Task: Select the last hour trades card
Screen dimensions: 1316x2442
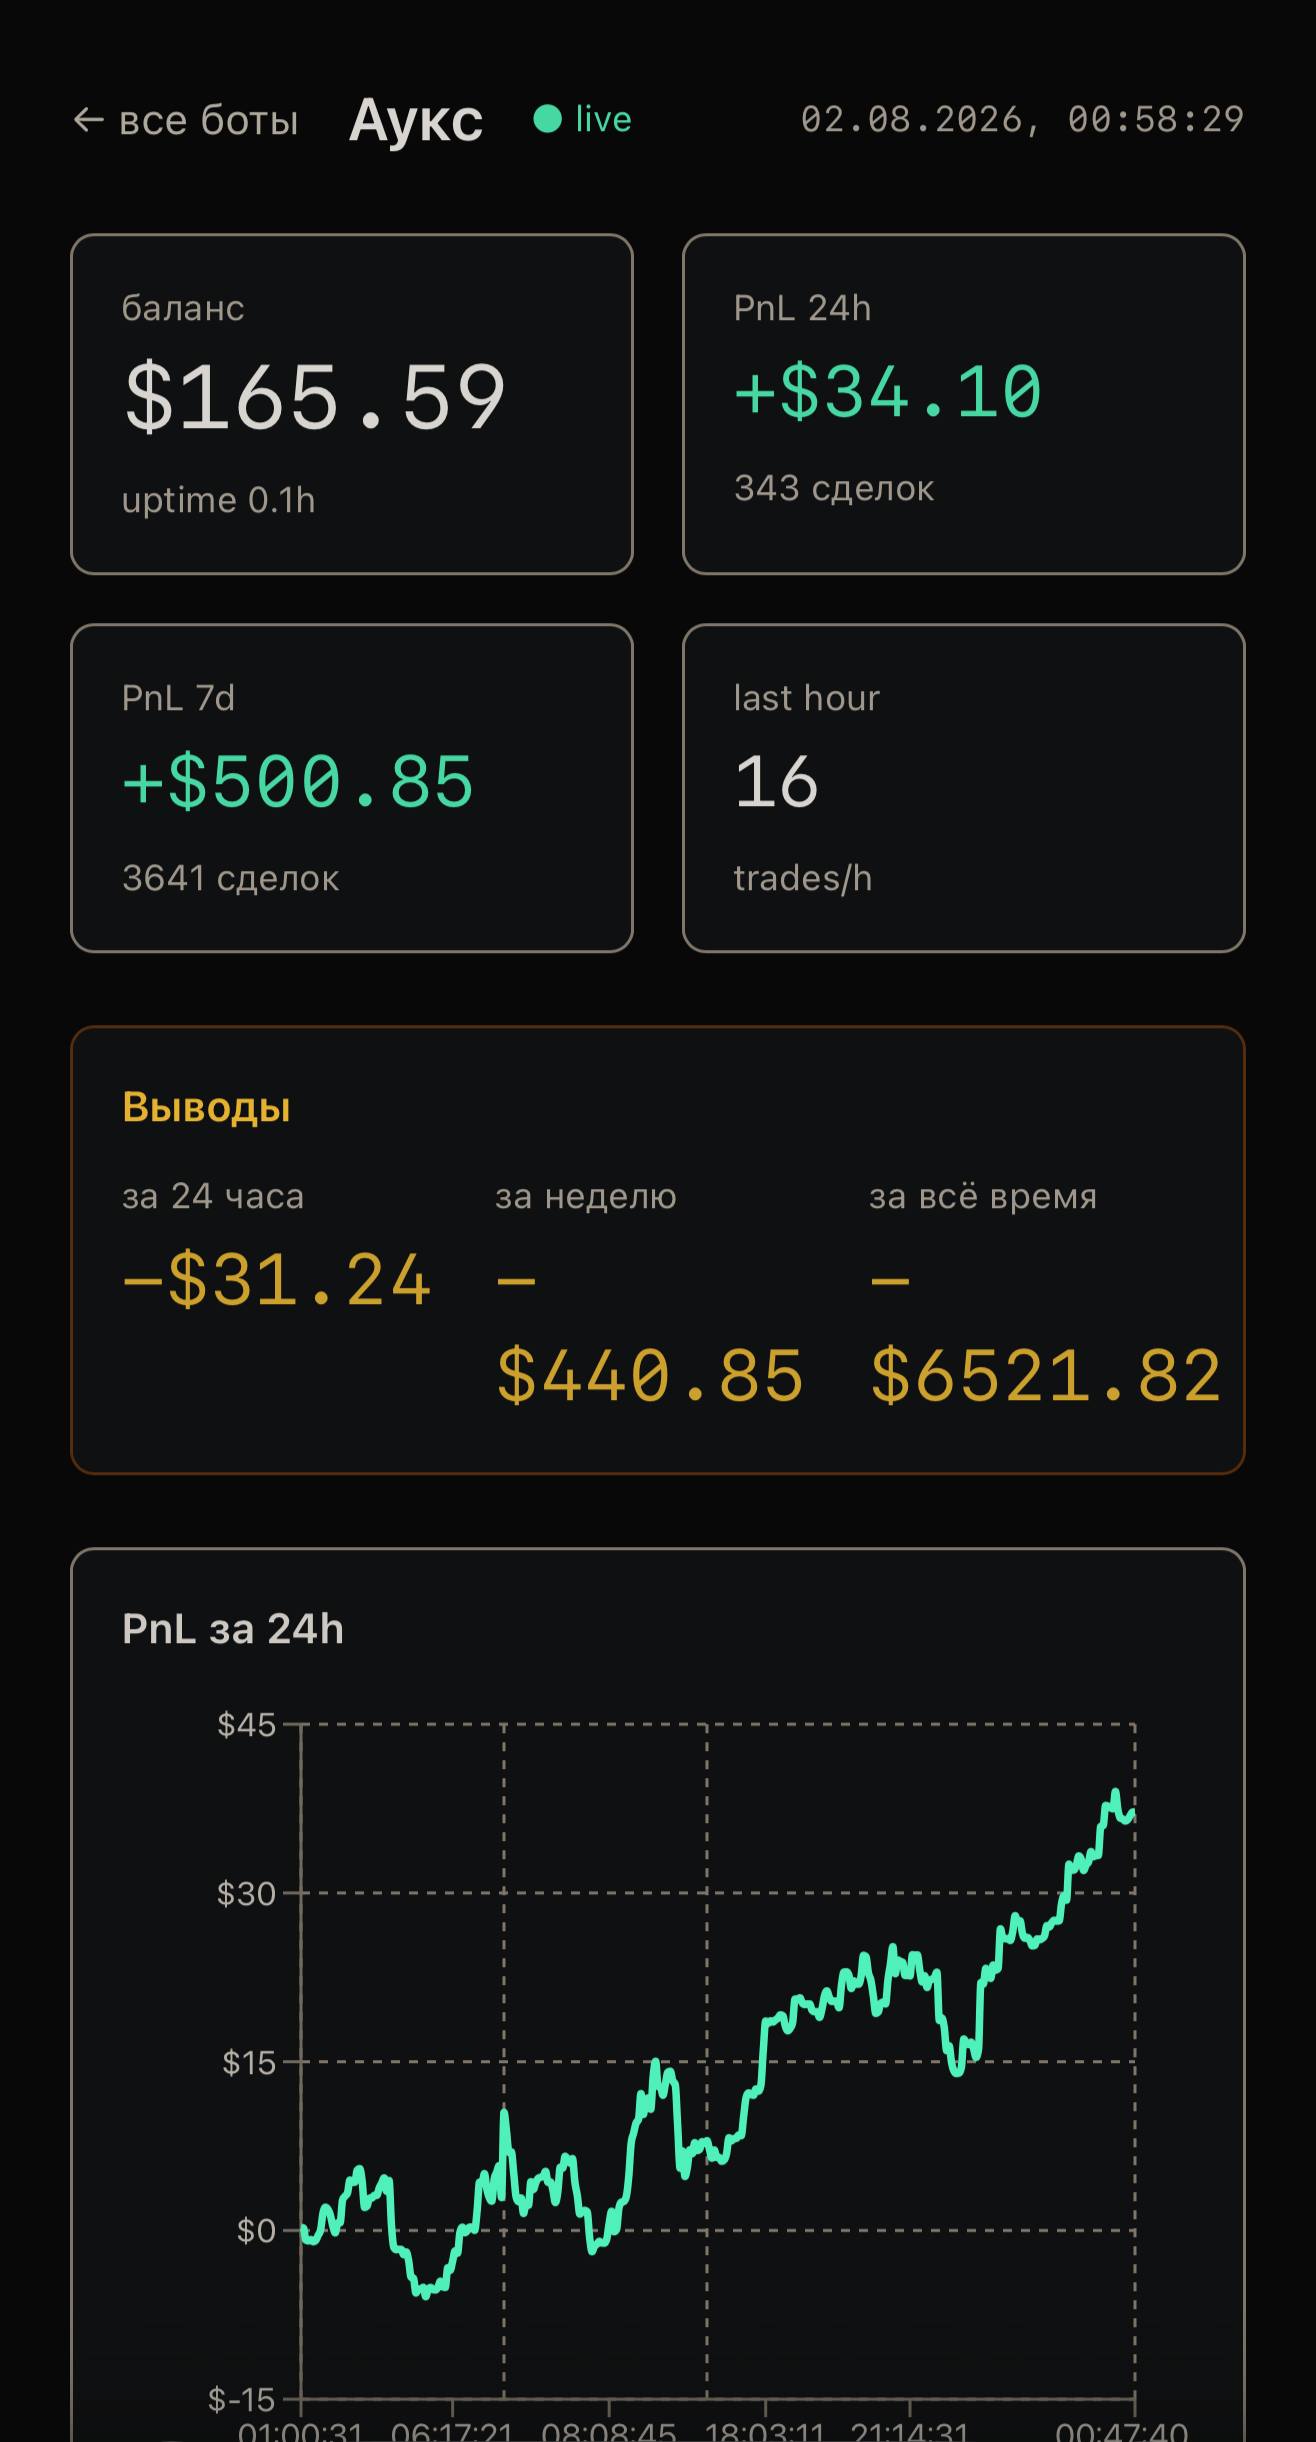Action: click(x=964, y=788)
